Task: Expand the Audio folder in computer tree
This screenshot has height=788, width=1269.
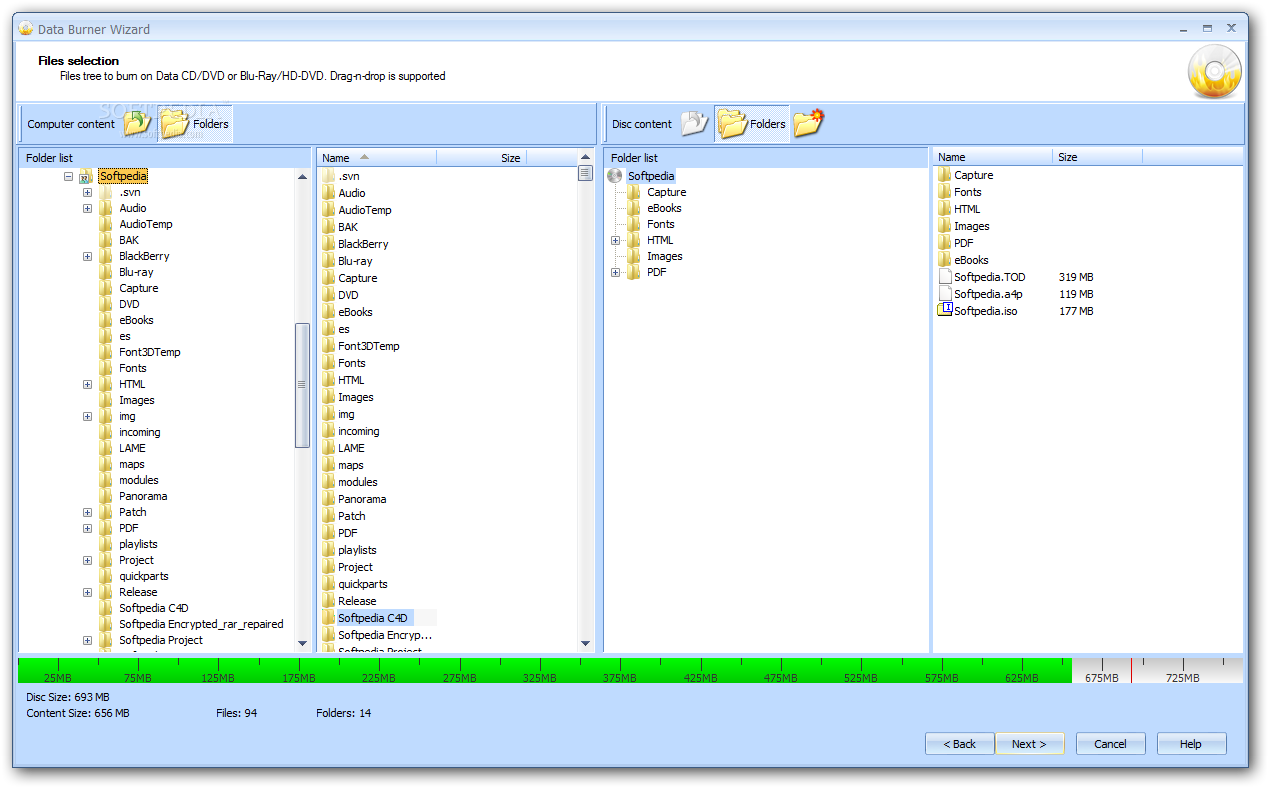Action: tap(87, 208)
